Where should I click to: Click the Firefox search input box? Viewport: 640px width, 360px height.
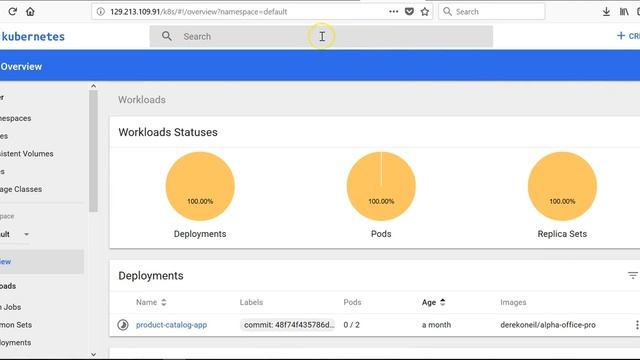coord(491,11)
